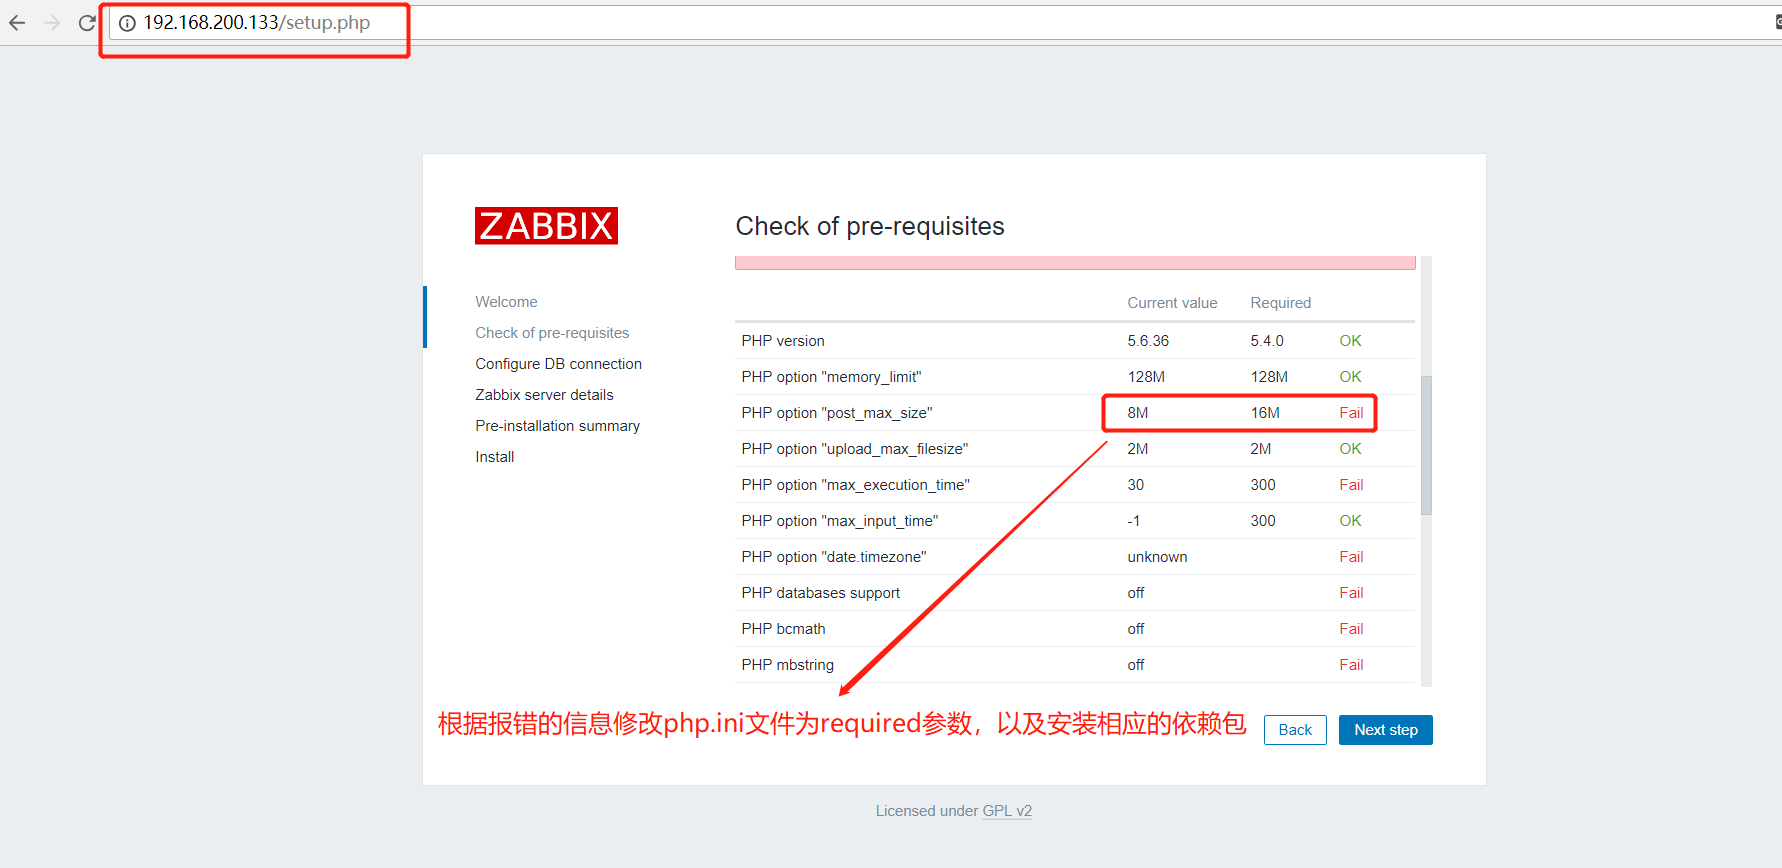Click the Next step button
Viewport: 1782px width, 868px height.
[x=1386, y=730]
